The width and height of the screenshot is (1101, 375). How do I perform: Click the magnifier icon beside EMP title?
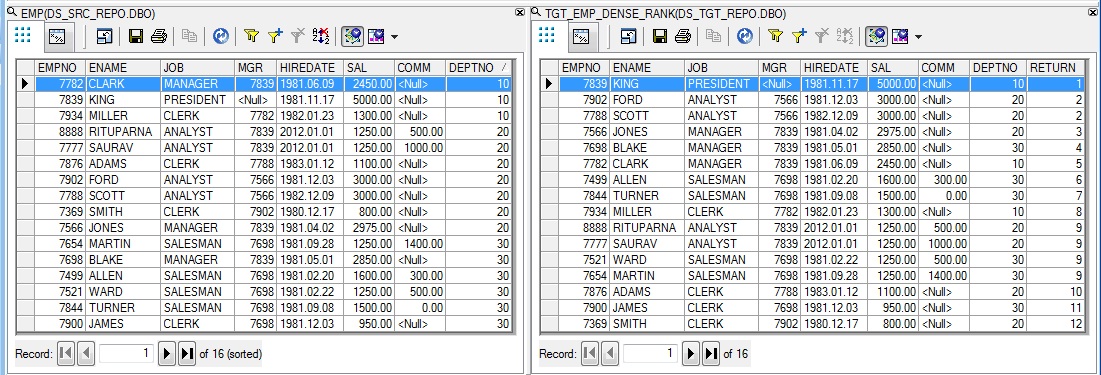(11, 12)
